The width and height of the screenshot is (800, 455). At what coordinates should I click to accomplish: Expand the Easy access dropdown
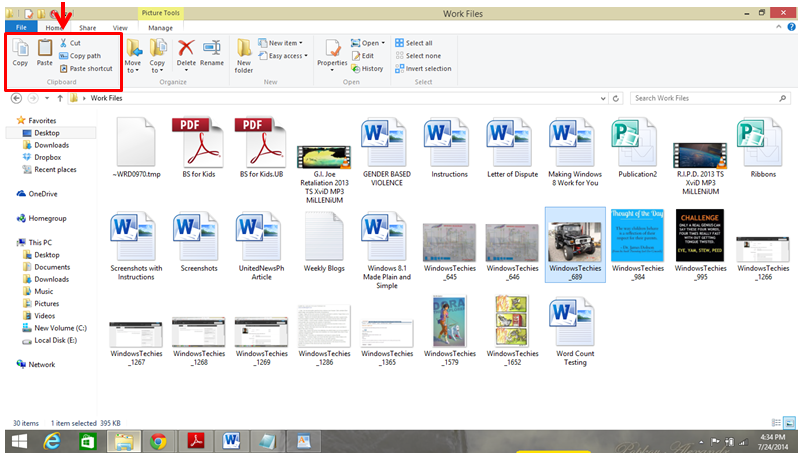(x=286, y=56)
